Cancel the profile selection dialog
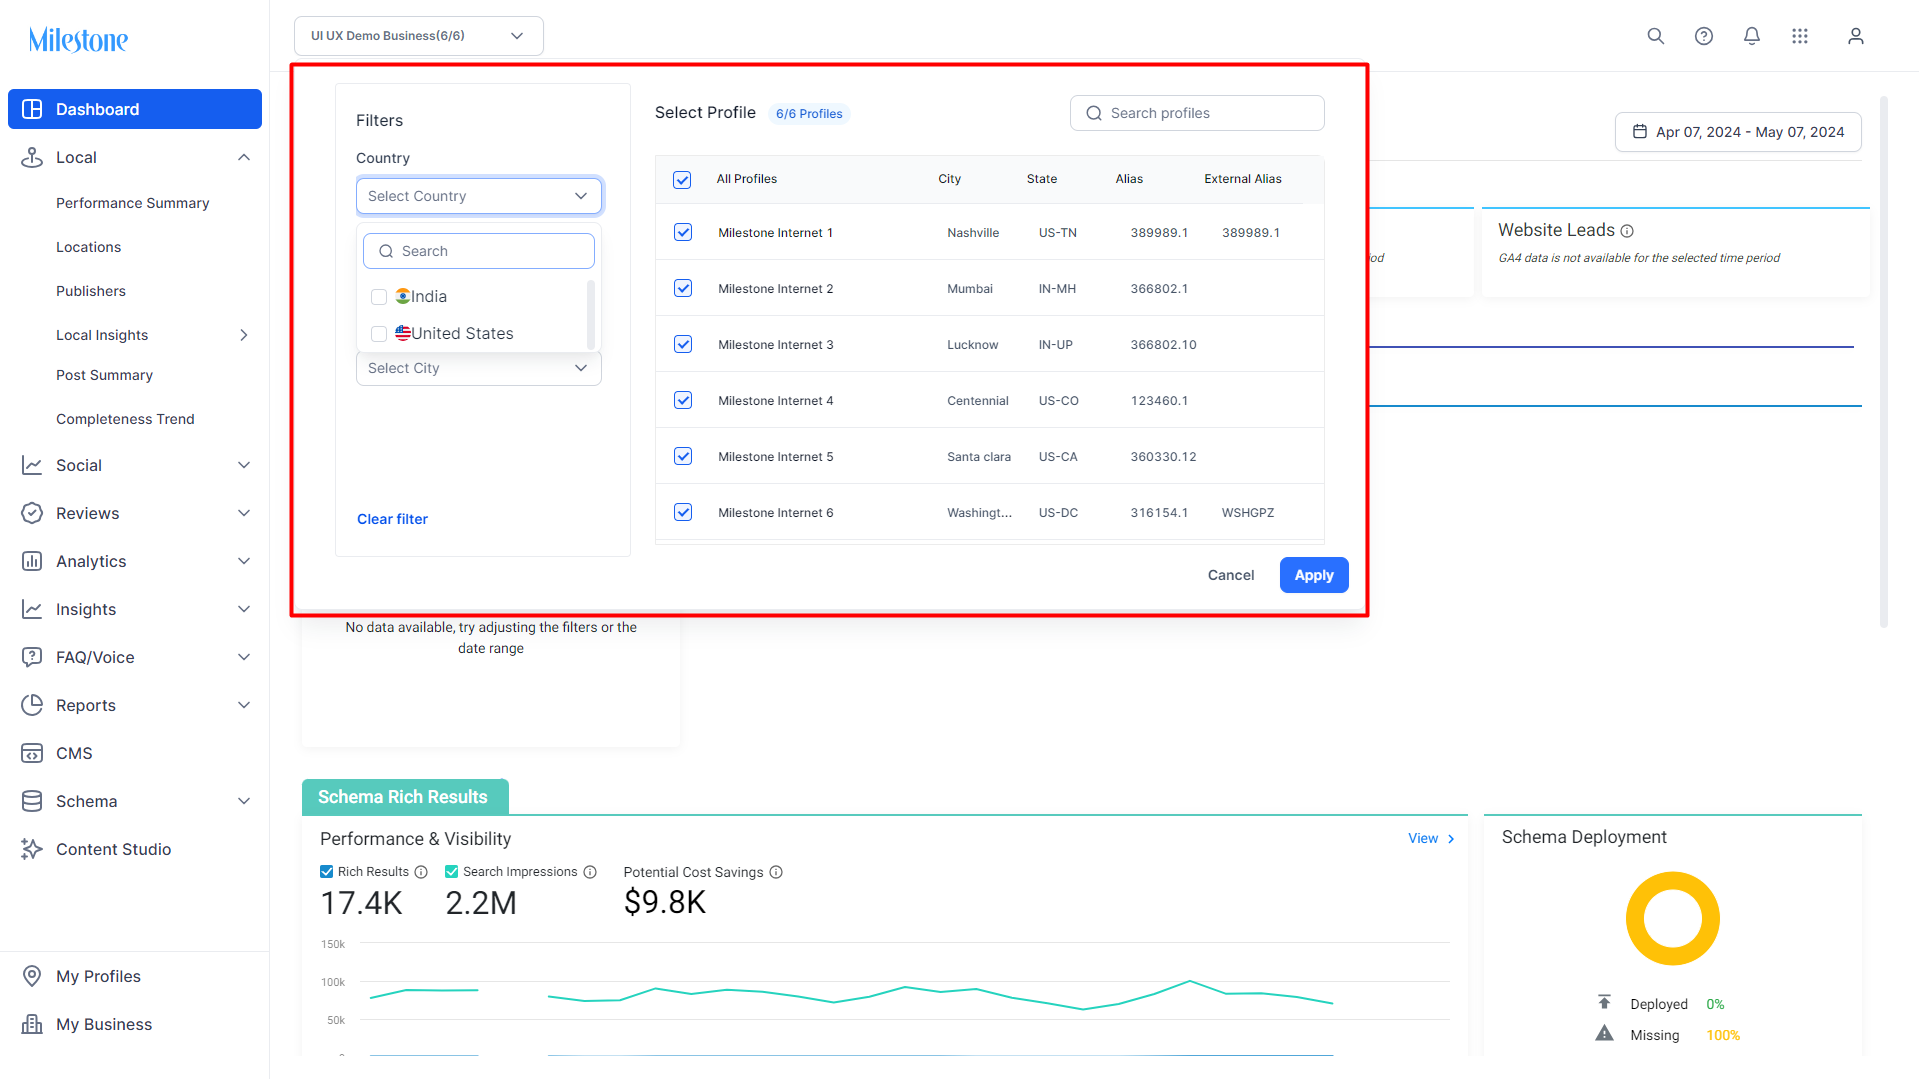Viewport: 1919px width, 1079px height. point(1231,575)
